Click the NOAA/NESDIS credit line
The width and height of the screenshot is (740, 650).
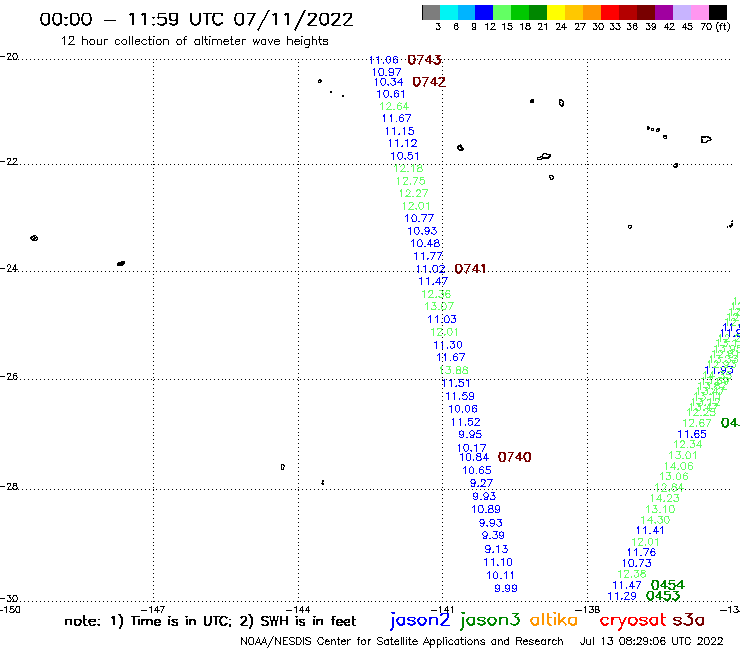tap(402, 641)
